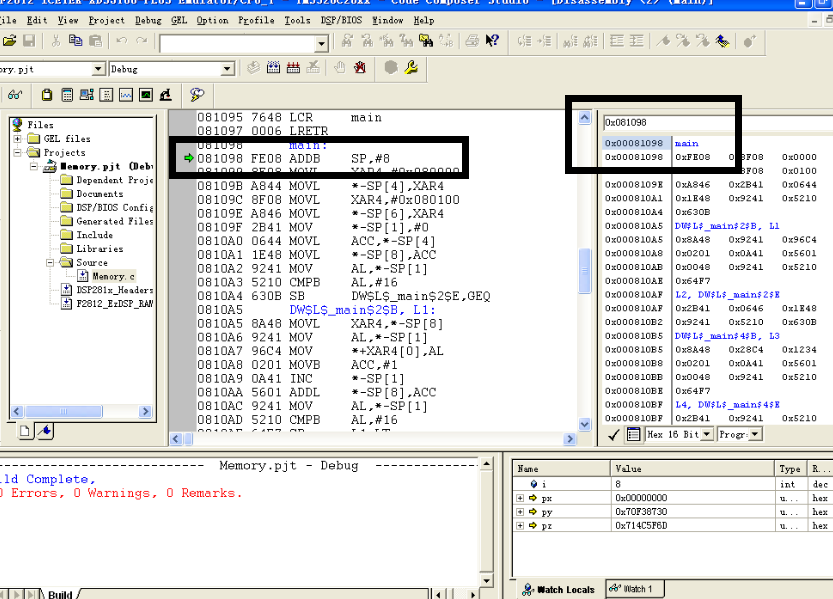
Task: Open context help arrow with question mark
Action: click(492, 41)
